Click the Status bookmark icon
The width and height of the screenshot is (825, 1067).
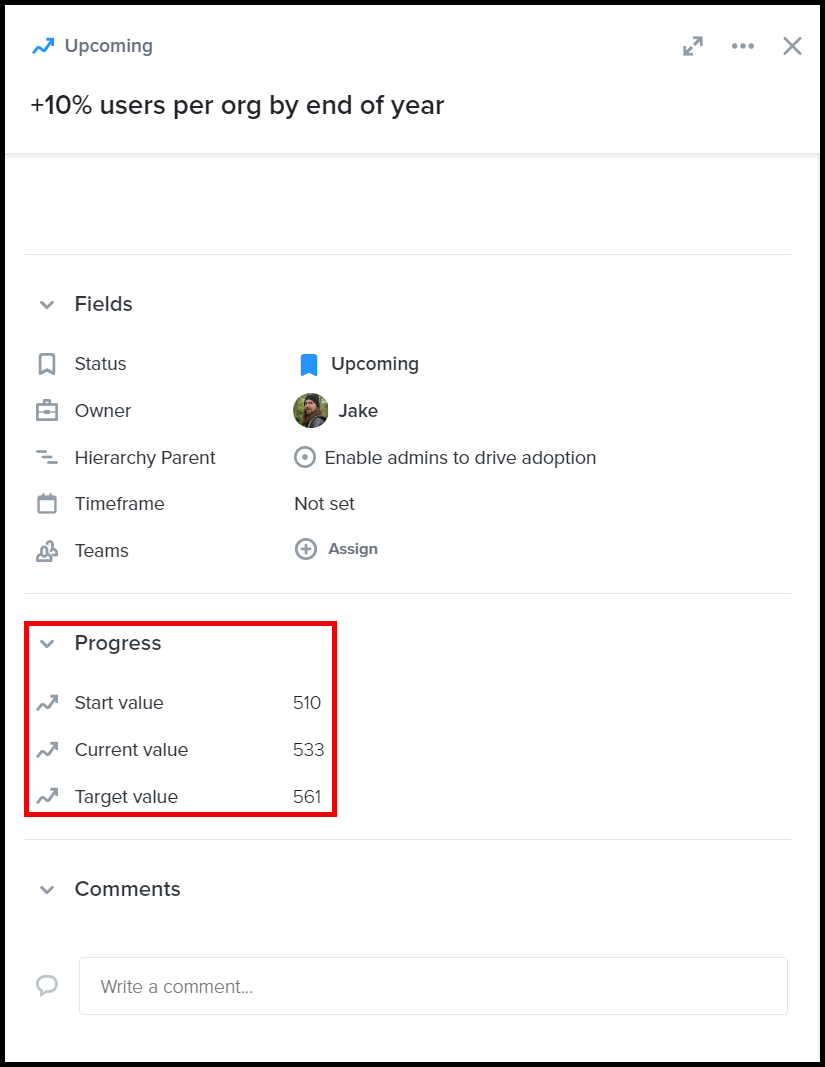point(47,364)
